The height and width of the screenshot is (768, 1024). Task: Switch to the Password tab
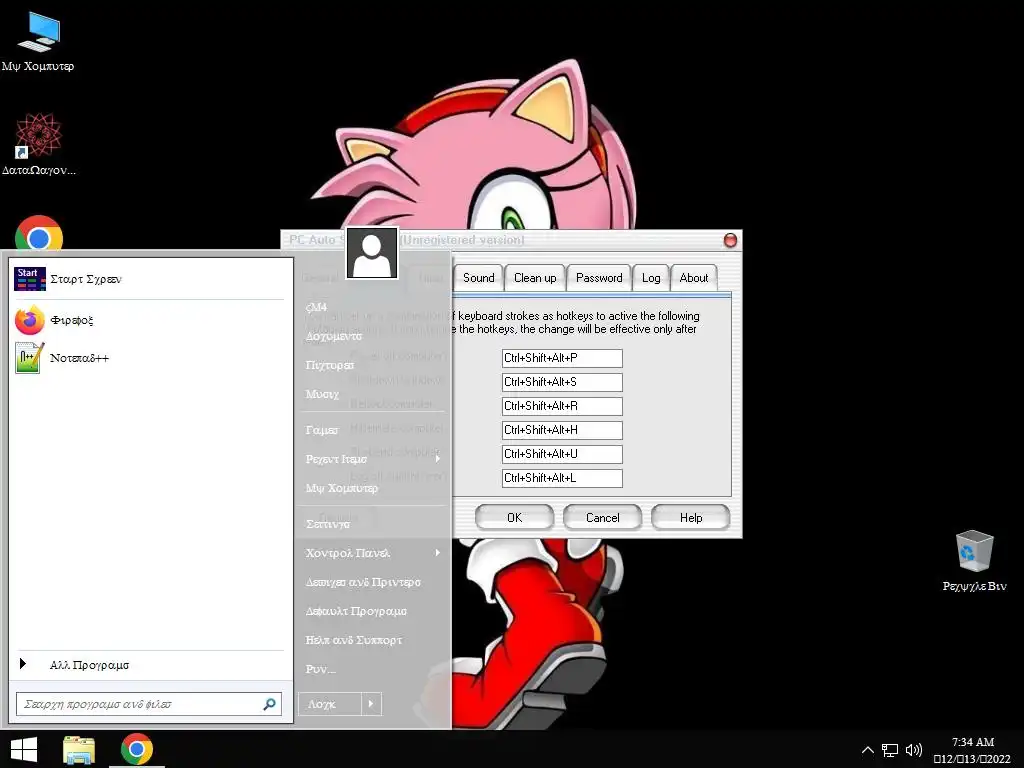click(599, 278)
